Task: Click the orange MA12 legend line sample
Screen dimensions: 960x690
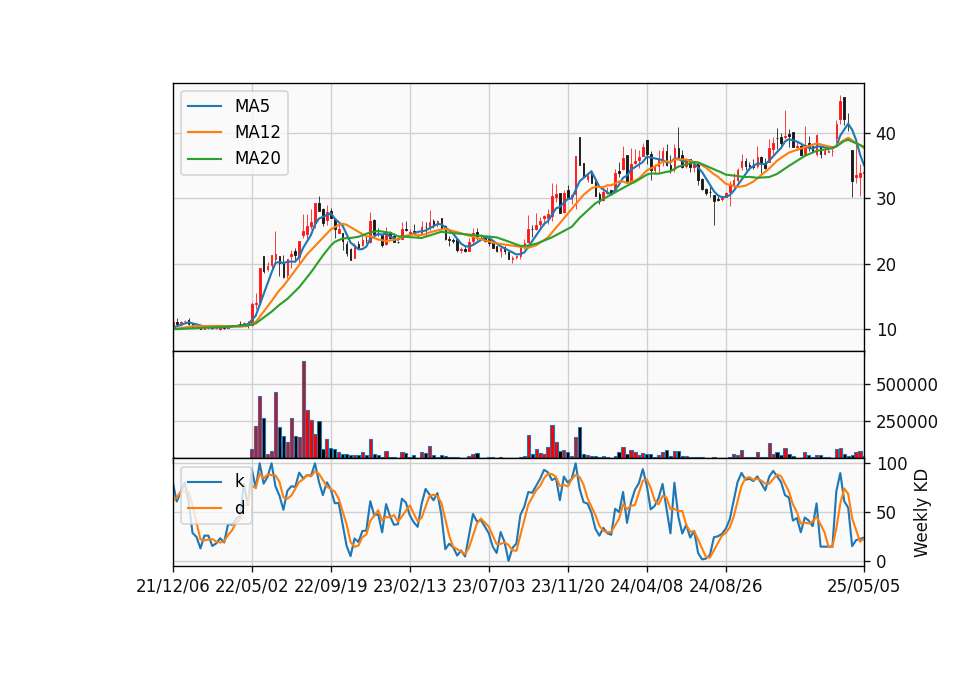Action: 204,132
